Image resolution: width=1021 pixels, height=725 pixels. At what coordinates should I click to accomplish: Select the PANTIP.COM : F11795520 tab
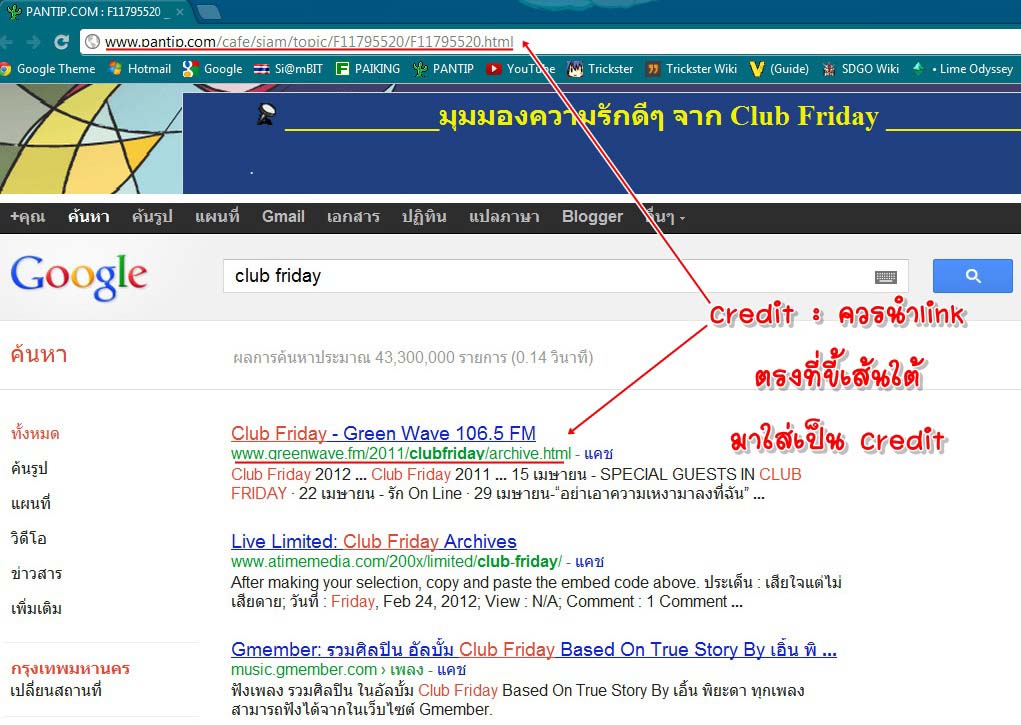95,12
